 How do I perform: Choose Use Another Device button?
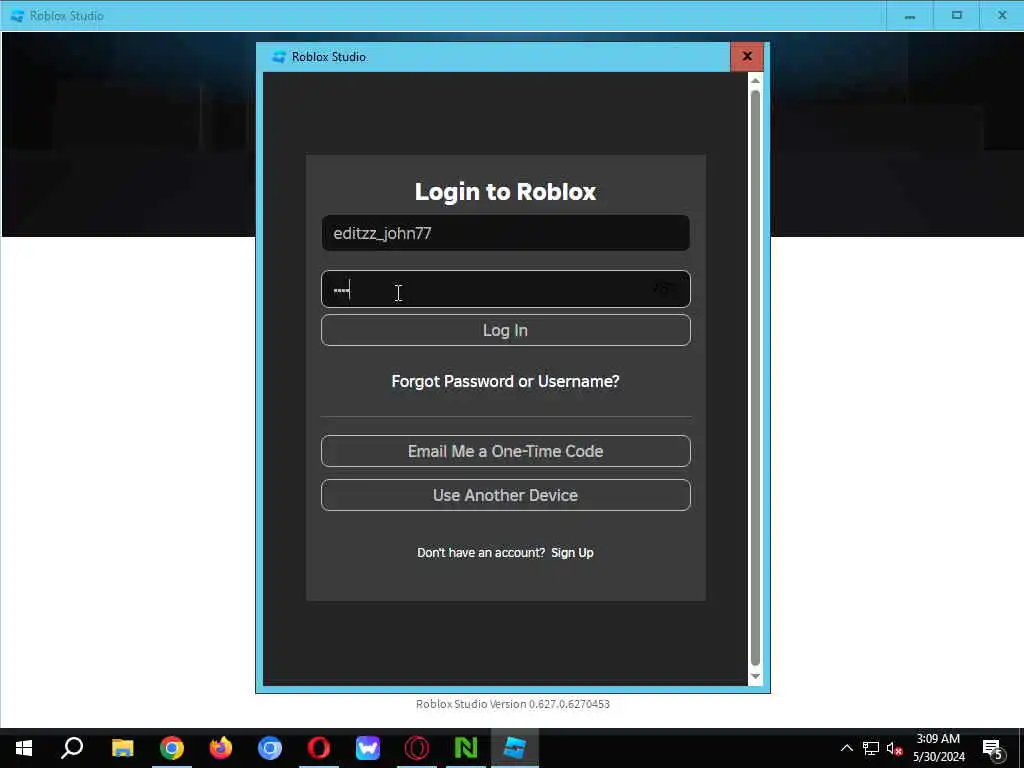pos(505,495)
